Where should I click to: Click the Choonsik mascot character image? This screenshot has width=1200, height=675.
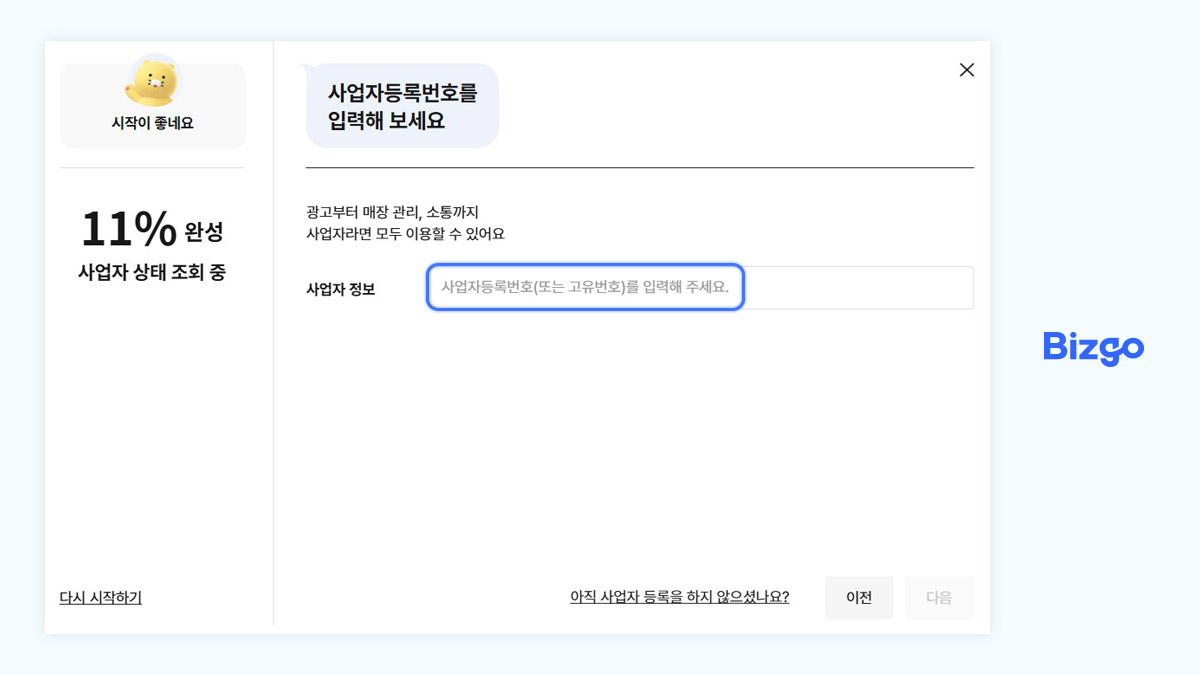coord(152,82)
